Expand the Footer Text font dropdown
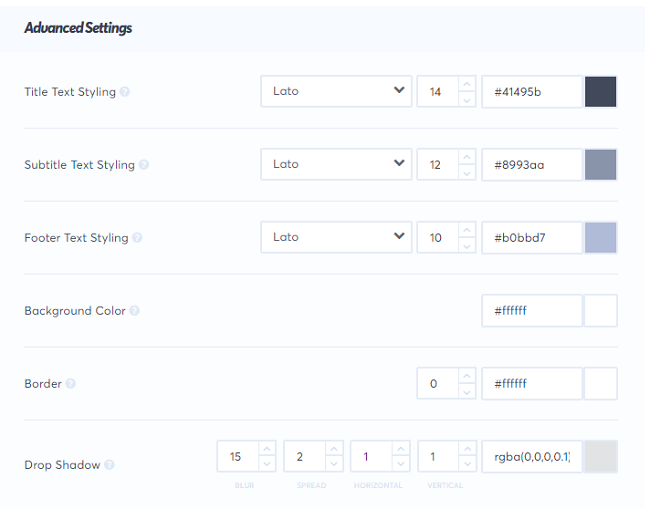This screenshot has width=650, height=509. coord(336,237)
